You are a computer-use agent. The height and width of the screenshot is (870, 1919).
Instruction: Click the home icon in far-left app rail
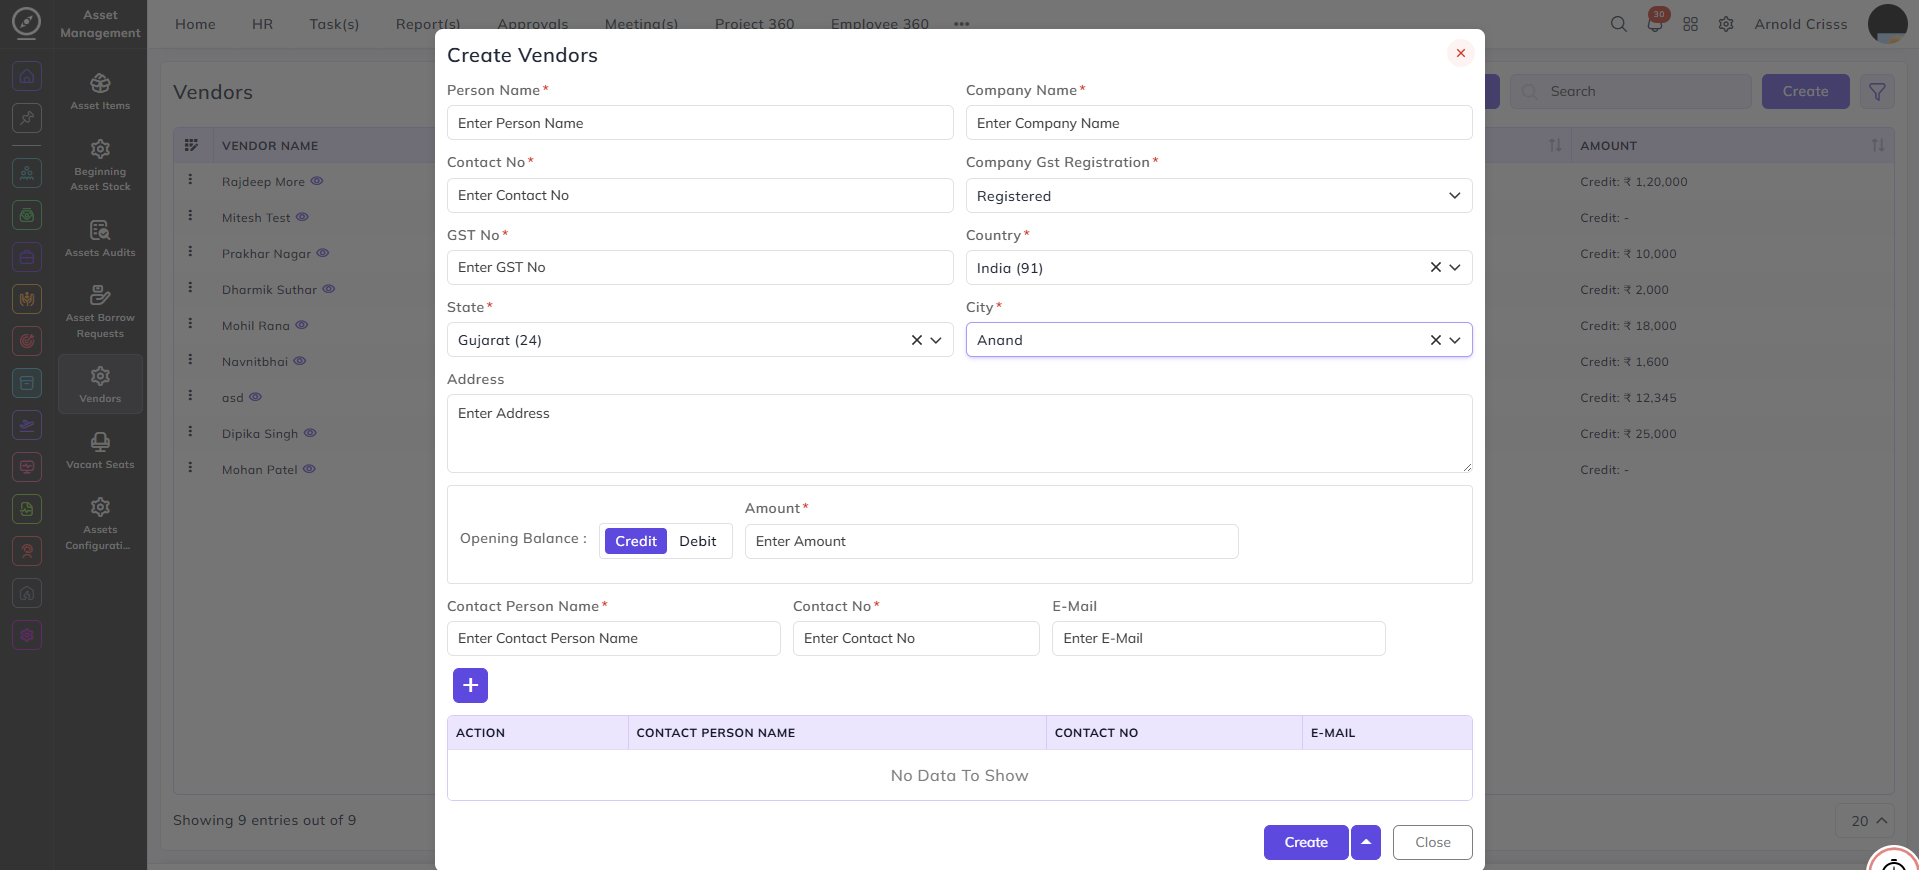pos(27,76)
